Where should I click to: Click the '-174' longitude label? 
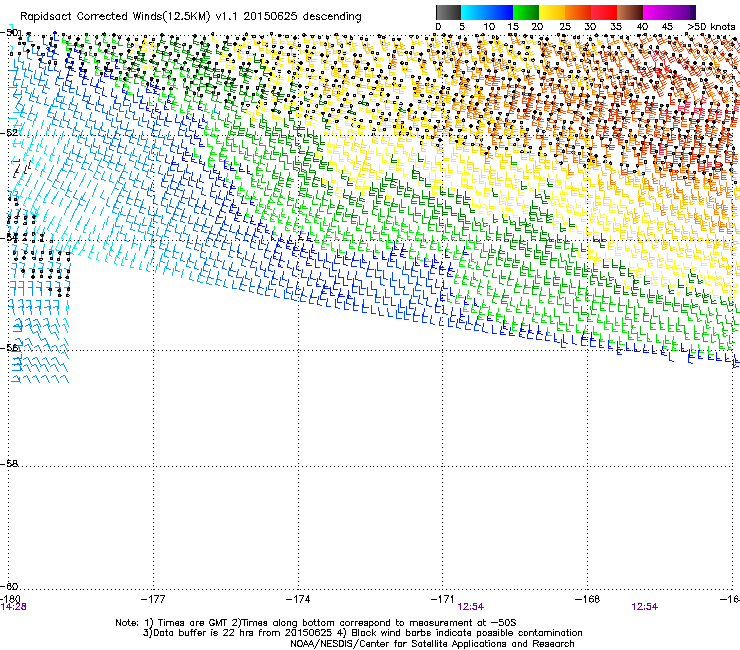coord(298,599)
